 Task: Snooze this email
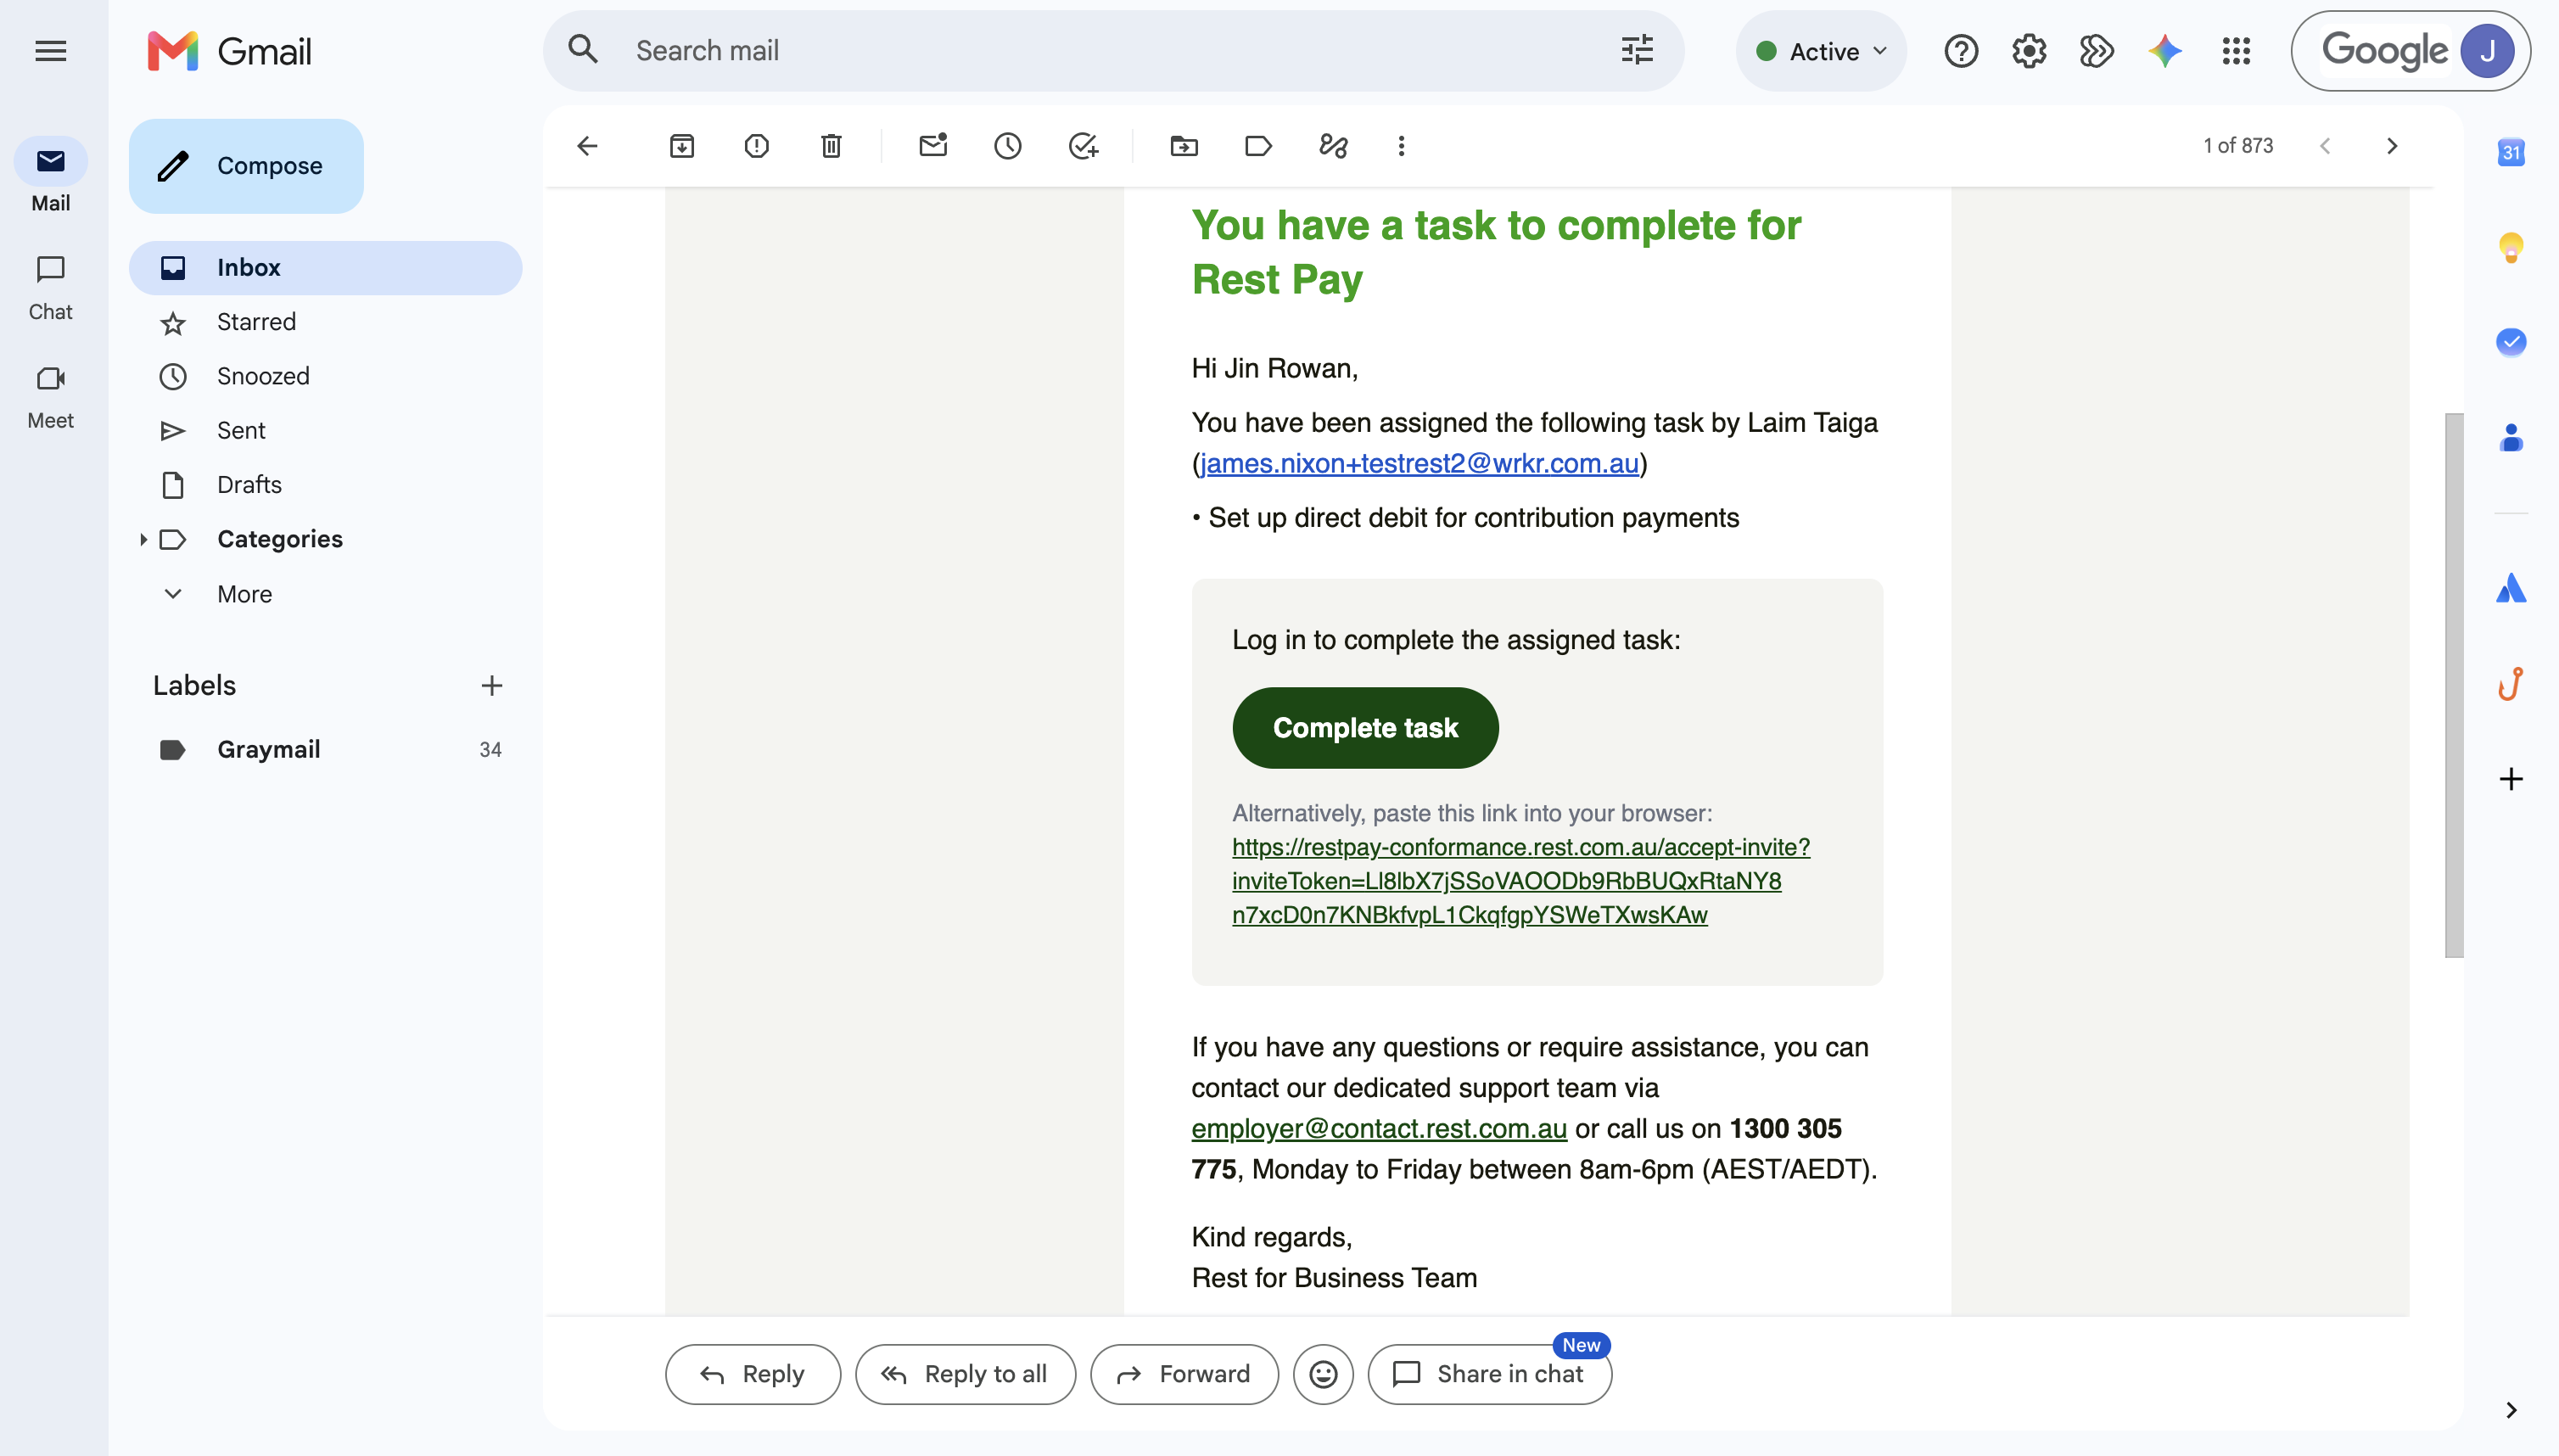1007,146
